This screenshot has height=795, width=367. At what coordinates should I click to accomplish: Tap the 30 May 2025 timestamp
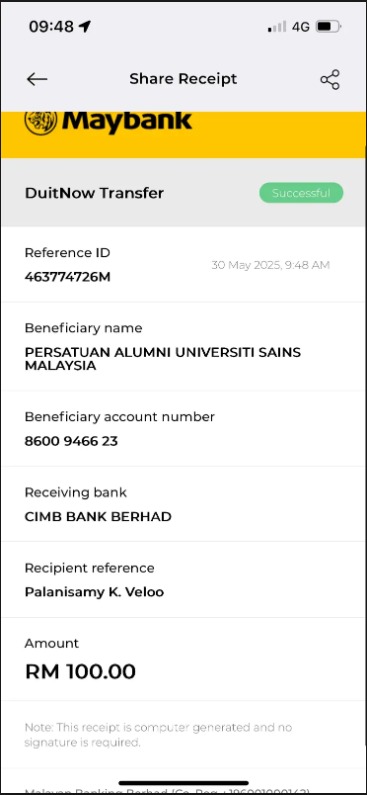[270, 265]
